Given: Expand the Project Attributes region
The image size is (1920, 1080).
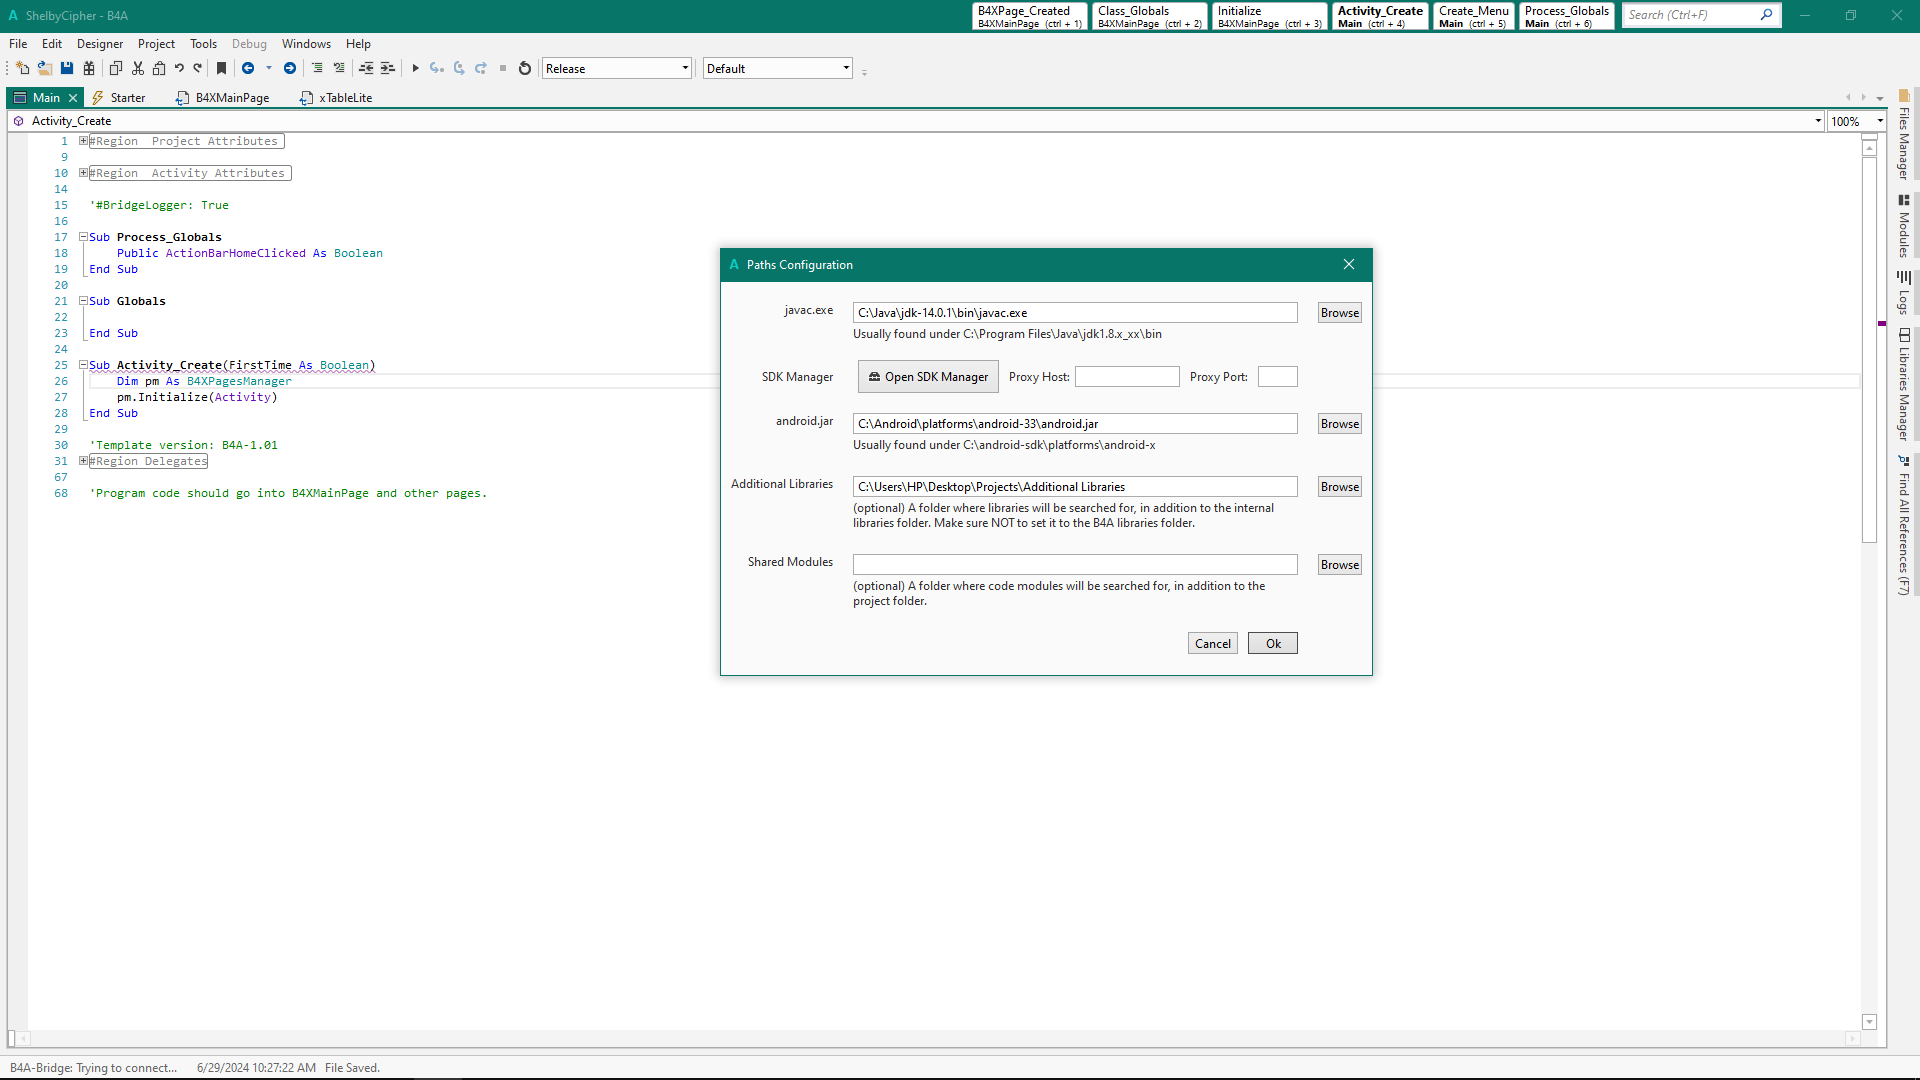Looking at the screenshot, I should (84, 141).
